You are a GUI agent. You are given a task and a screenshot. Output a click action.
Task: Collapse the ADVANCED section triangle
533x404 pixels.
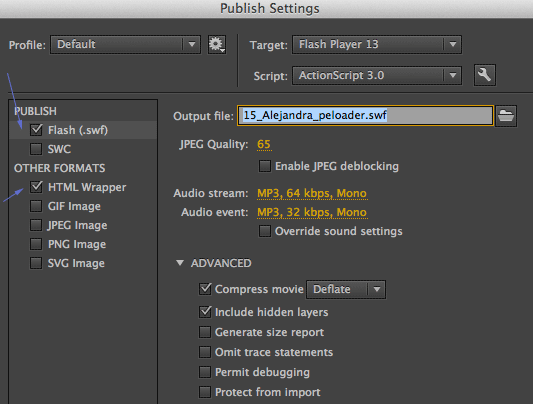coord(180,263)
